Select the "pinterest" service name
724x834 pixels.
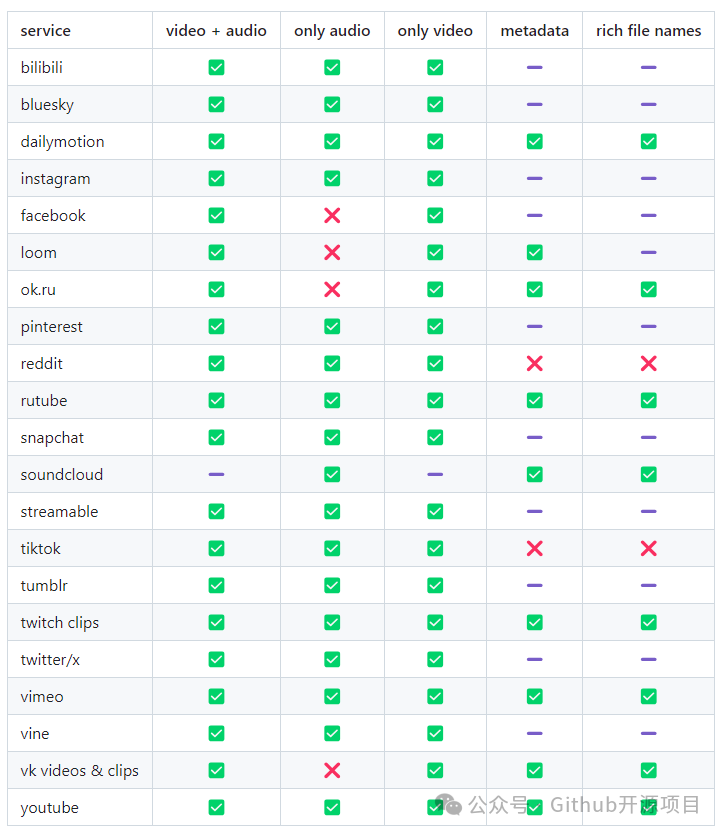(x=51, y=327)
